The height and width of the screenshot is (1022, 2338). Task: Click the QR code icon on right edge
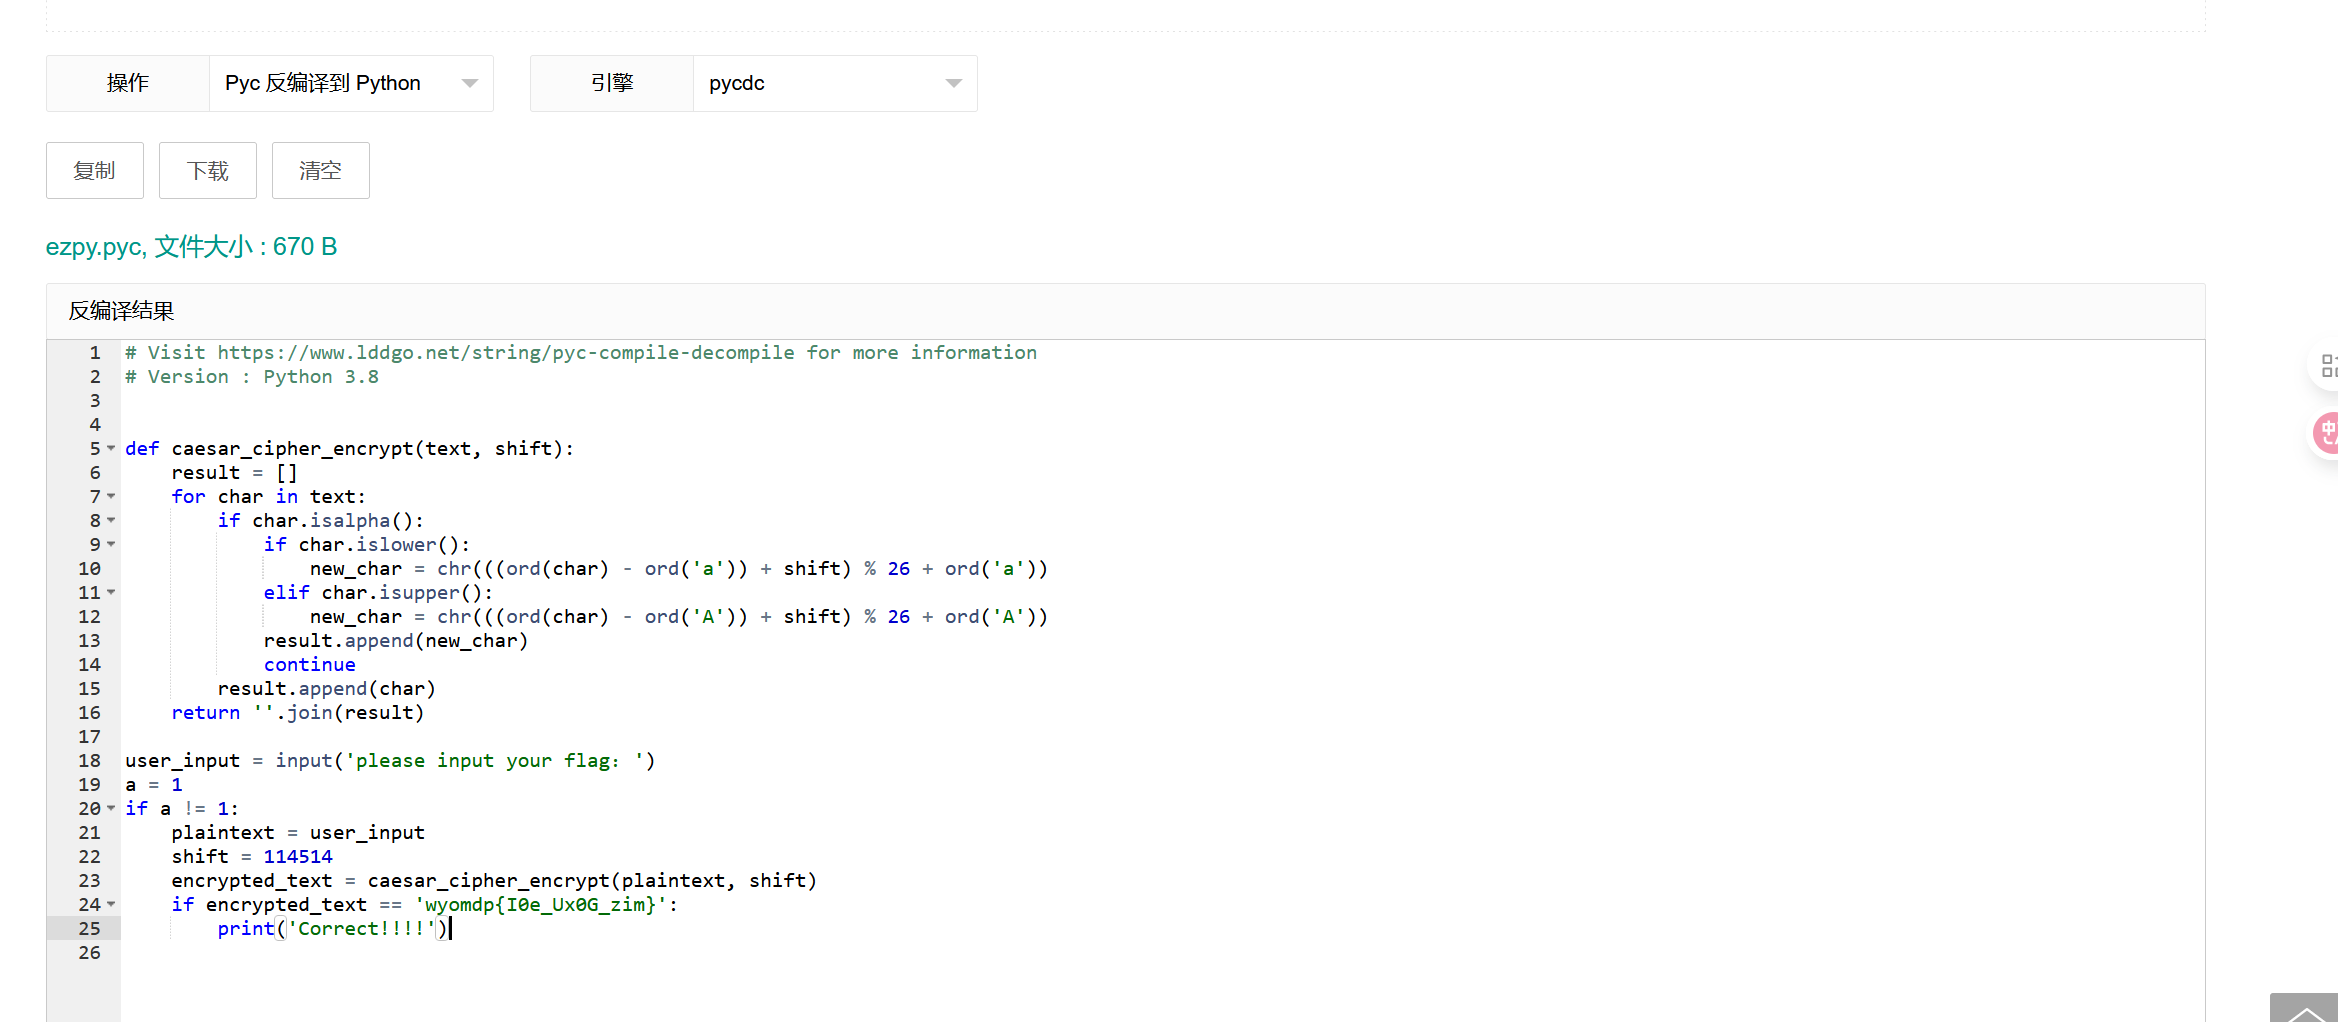2328,366
